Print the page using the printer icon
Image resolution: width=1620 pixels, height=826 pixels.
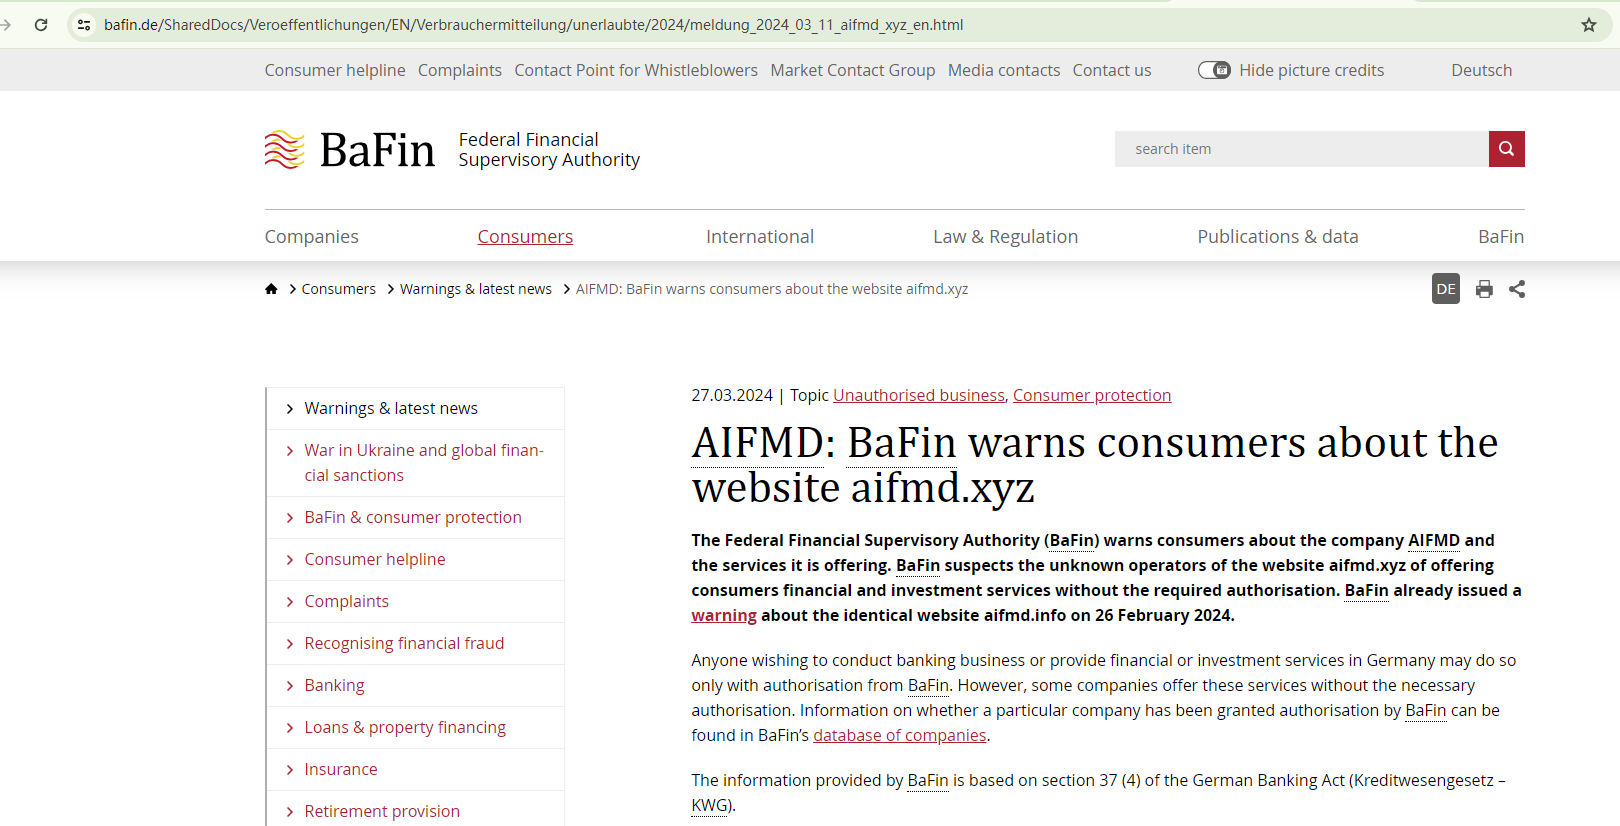[1484, 289]
